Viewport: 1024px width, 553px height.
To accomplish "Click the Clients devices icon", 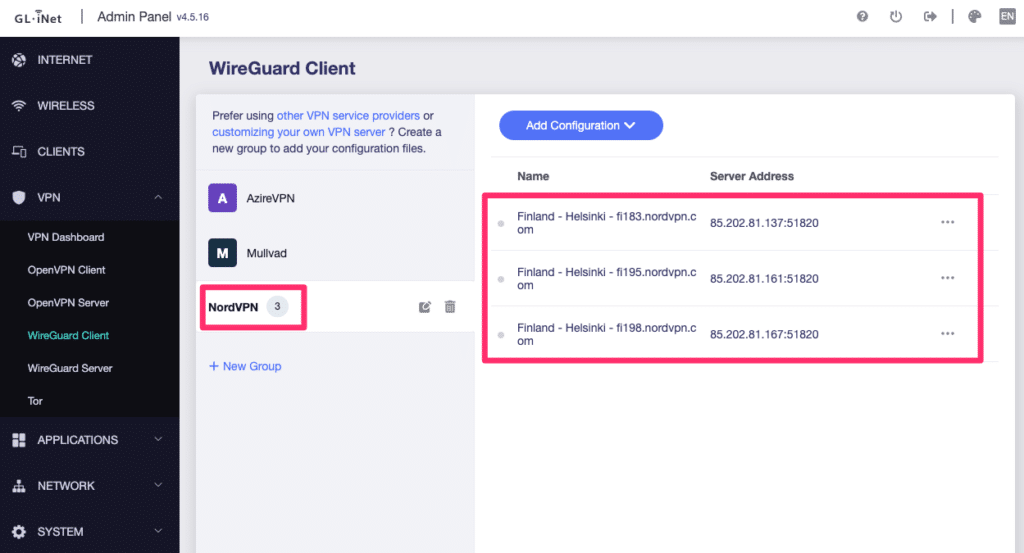I will [19, 151].
